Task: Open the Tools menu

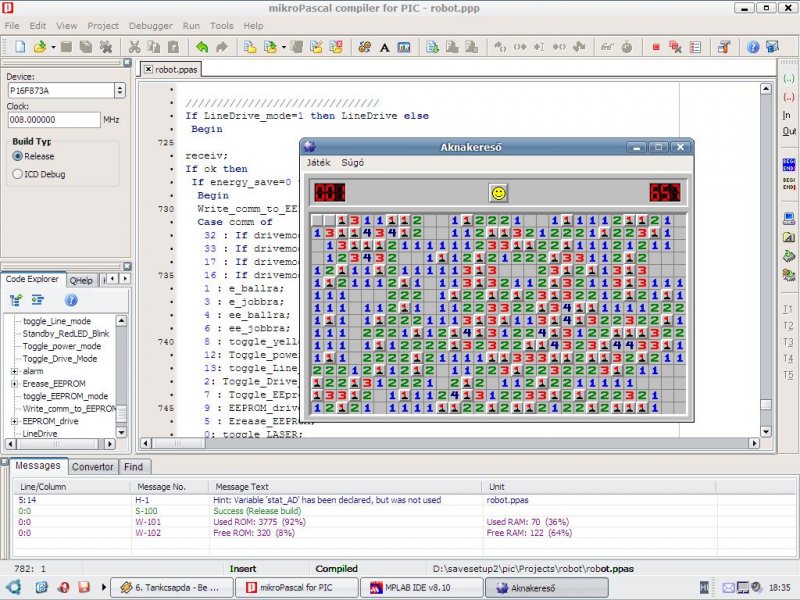Action: [x=221, y=26]
